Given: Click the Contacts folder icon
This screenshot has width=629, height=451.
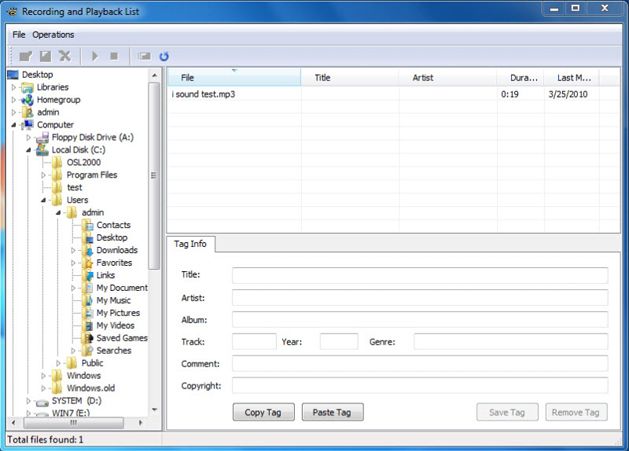Looking at the screenshot, I should click(87, 225).
